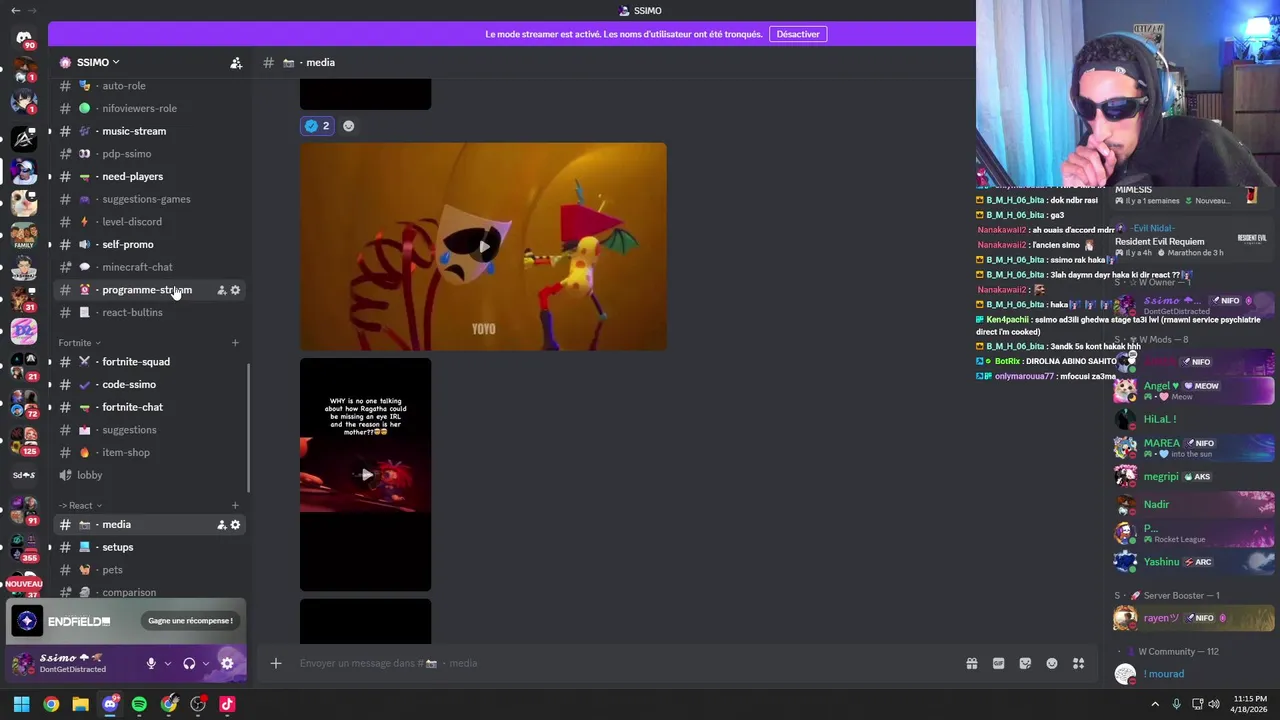1280x720 pixels.
Task: Open the need-players channel
Action: tap(150, 177)
